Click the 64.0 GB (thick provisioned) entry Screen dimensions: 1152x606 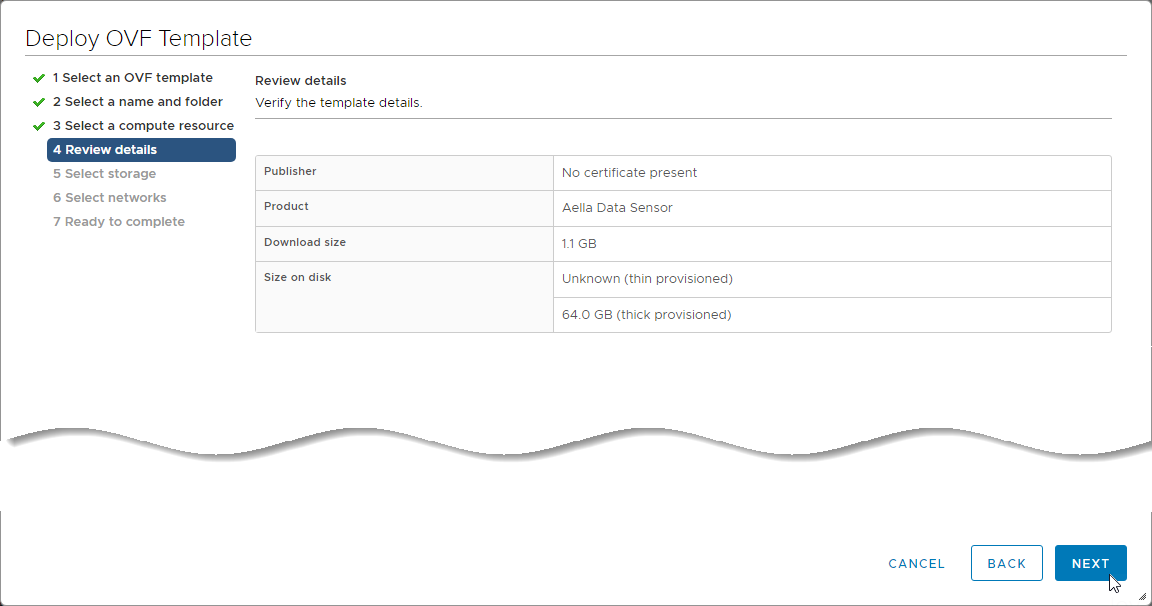click(646, 315)
